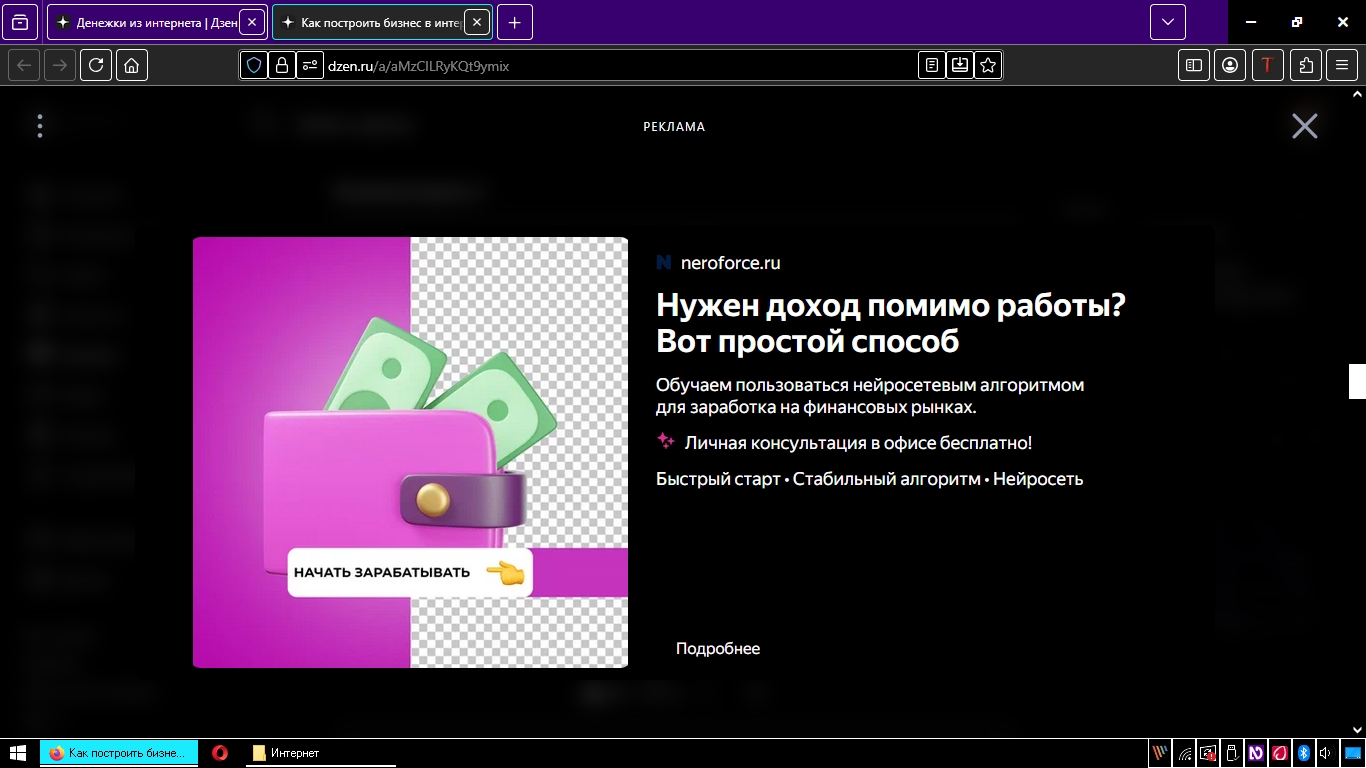
Task: Open the Подробнее link
Action: (x=717, y=648)
